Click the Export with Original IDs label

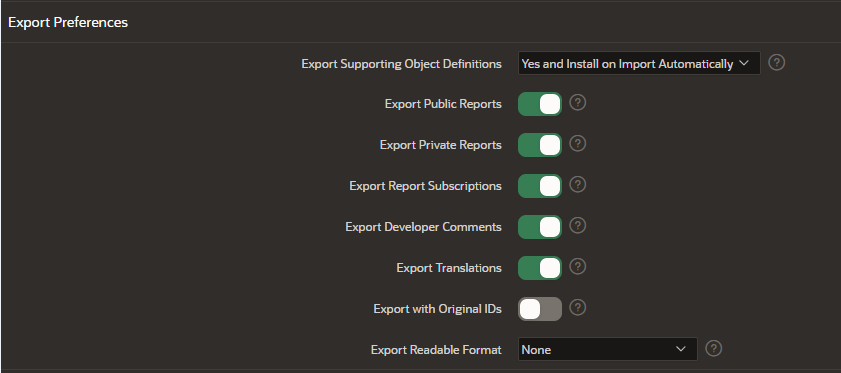(438, 309)
